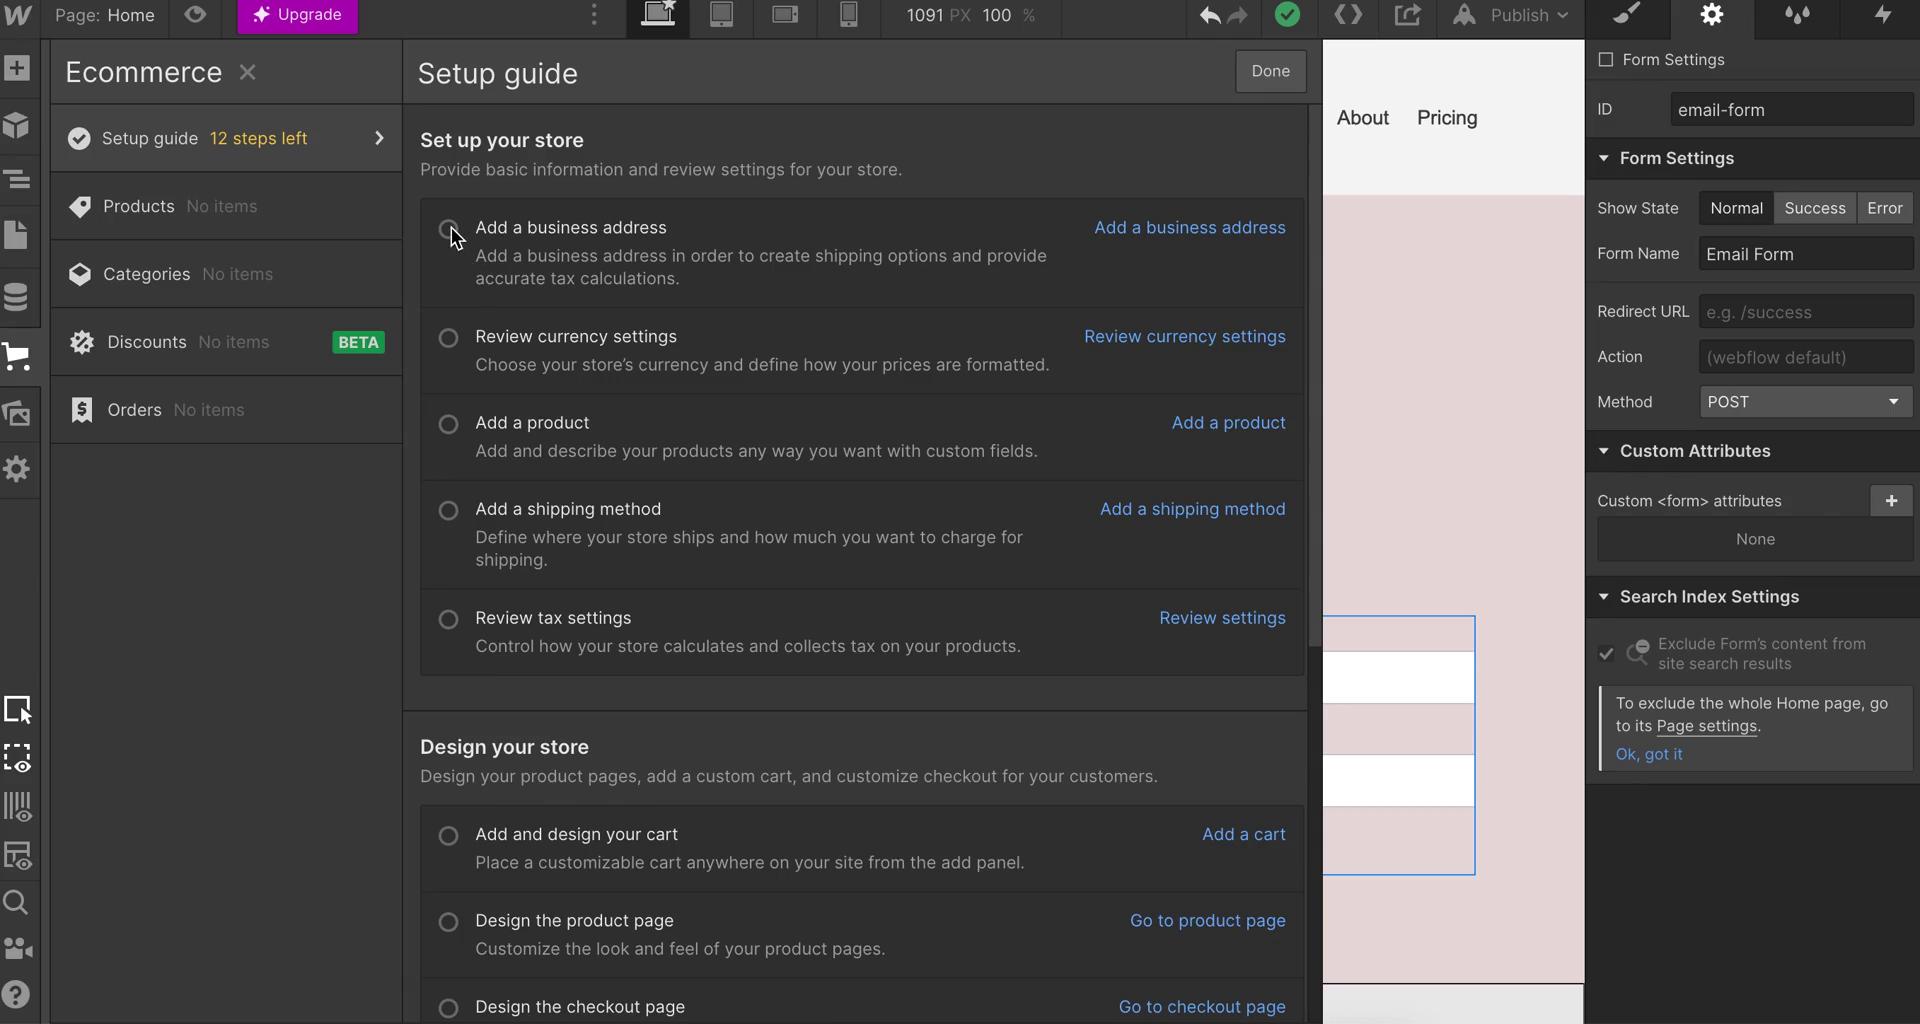Open the Products section
1920x1024 pixels.
(x=226, y=206)
